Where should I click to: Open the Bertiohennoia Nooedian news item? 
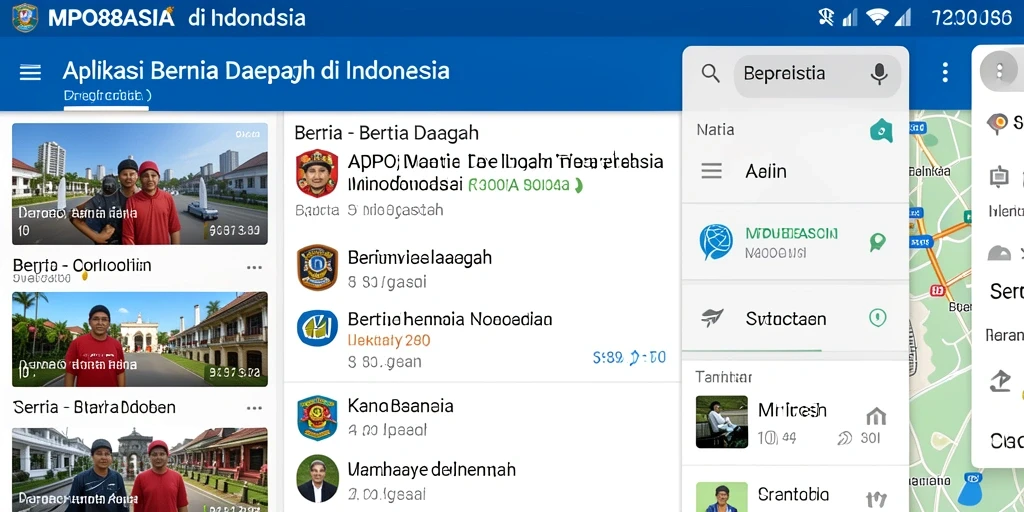pyautogui.click(x=482, y=339)
